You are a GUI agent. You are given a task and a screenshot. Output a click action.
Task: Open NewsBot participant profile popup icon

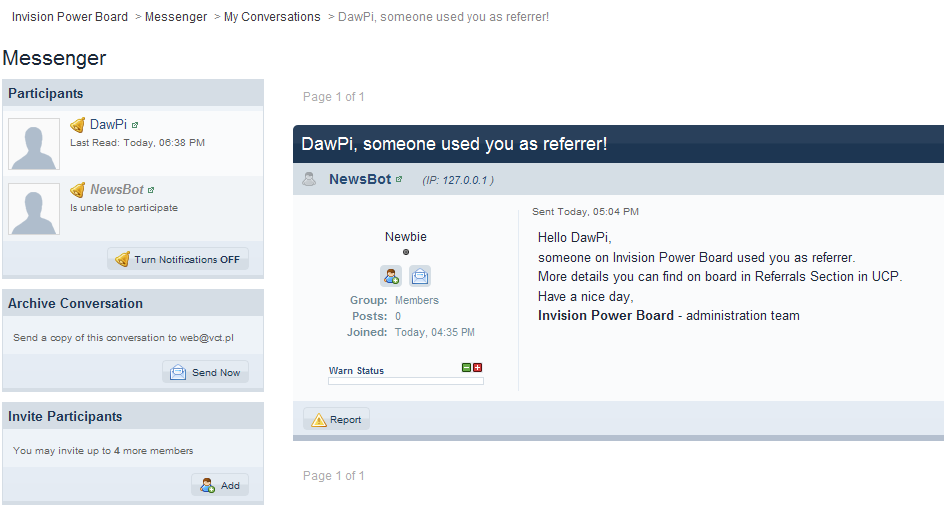click(151, 190)
